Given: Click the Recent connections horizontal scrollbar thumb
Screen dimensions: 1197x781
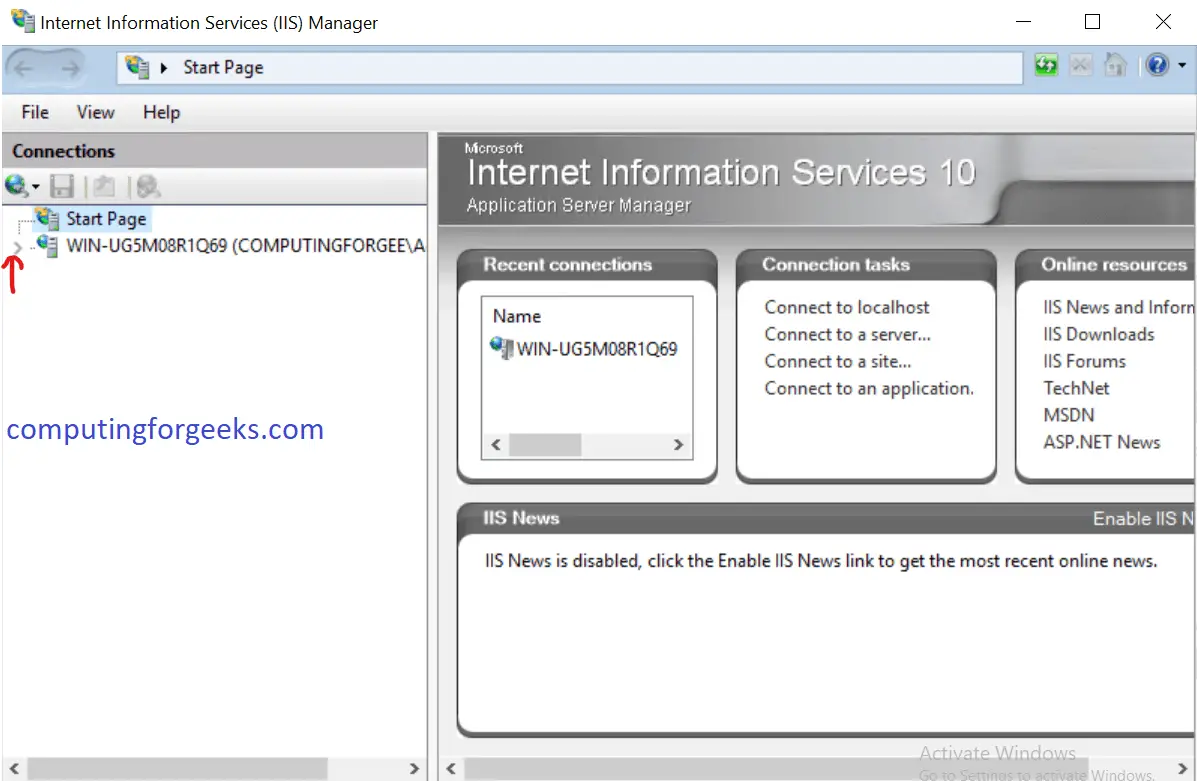Looking at the screenshot, I should pos(545,444).
